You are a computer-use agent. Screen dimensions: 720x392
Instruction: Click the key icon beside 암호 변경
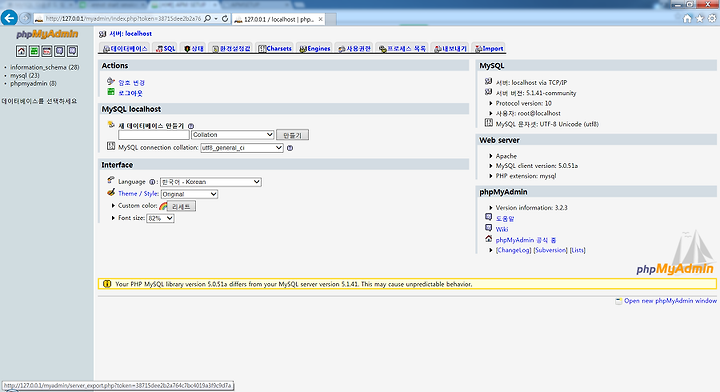coord(111,82)
